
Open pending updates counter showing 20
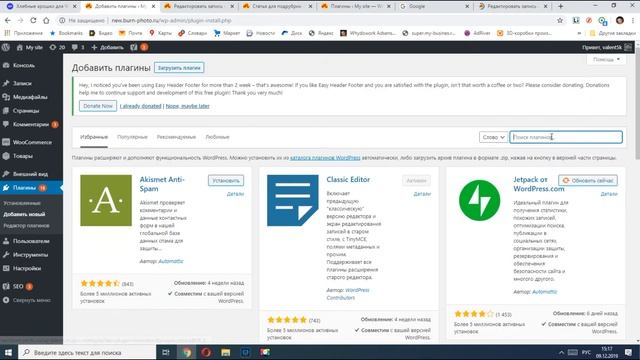click(57, 47)
